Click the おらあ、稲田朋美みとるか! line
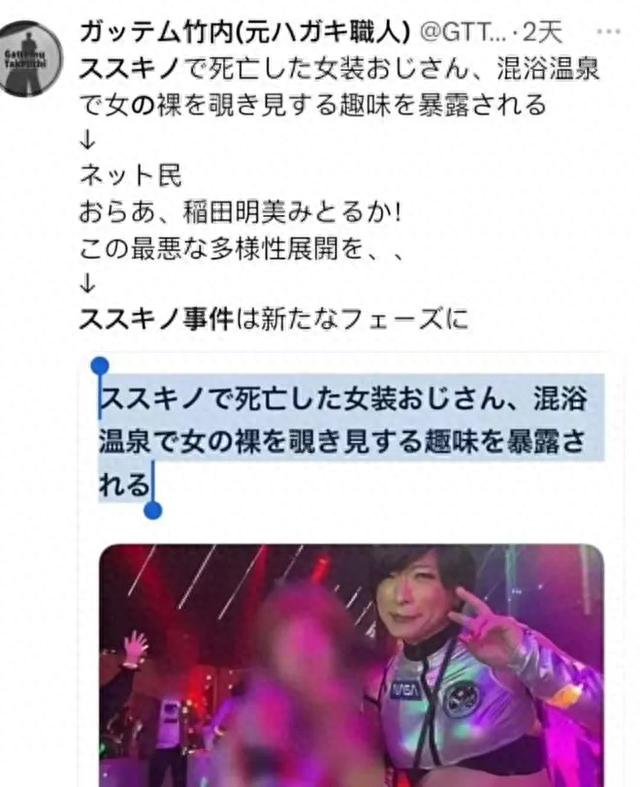The height and width of the screenshot is (787, 640). (x=240, y=212)
